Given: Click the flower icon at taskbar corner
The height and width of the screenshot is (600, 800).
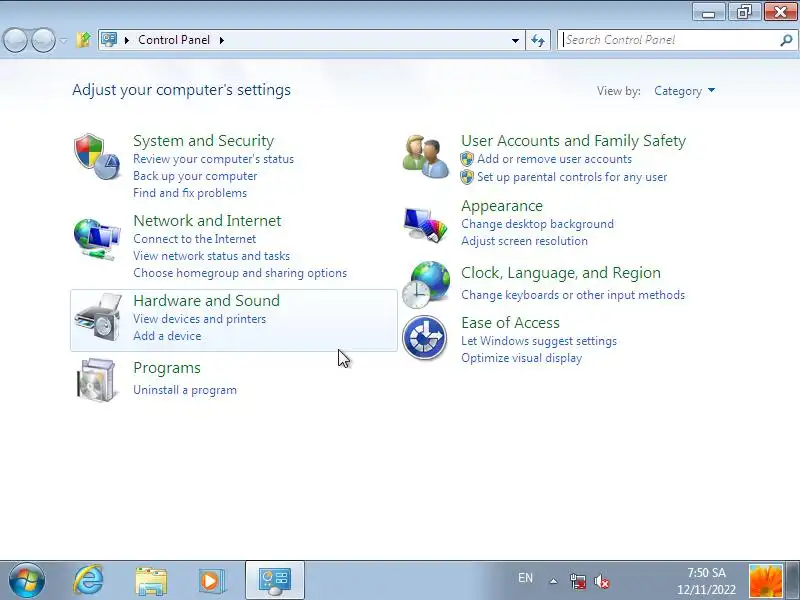Looking at the screenshot, I should [765, 581].
